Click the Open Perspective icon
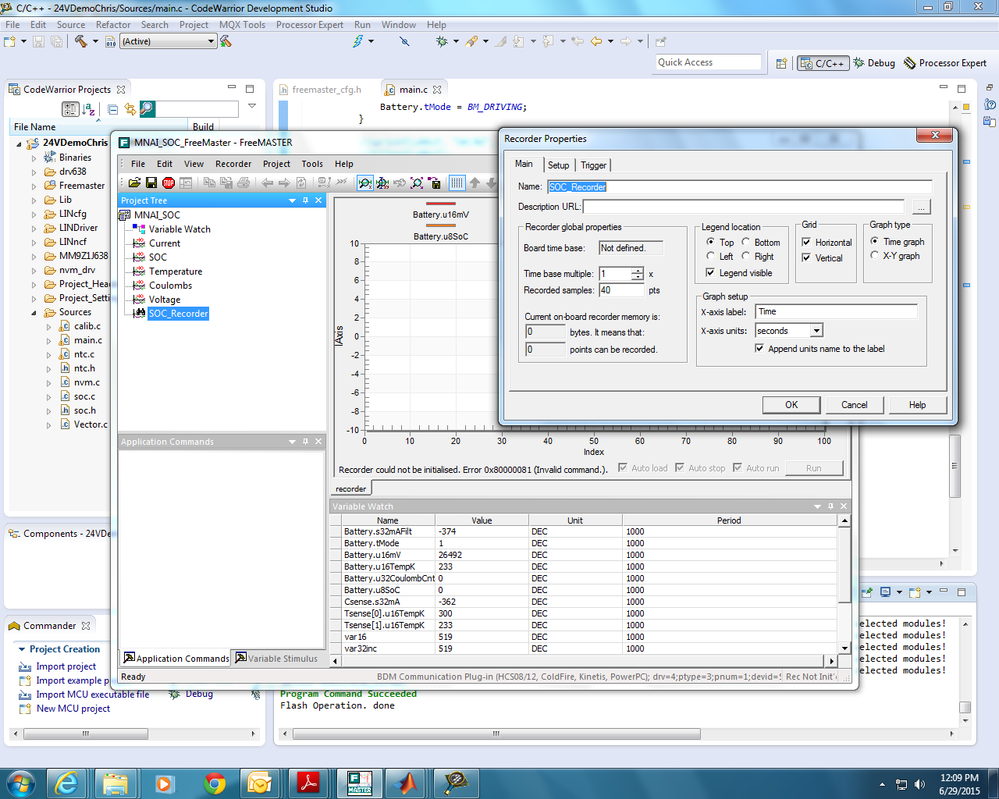 pos(781,63)
